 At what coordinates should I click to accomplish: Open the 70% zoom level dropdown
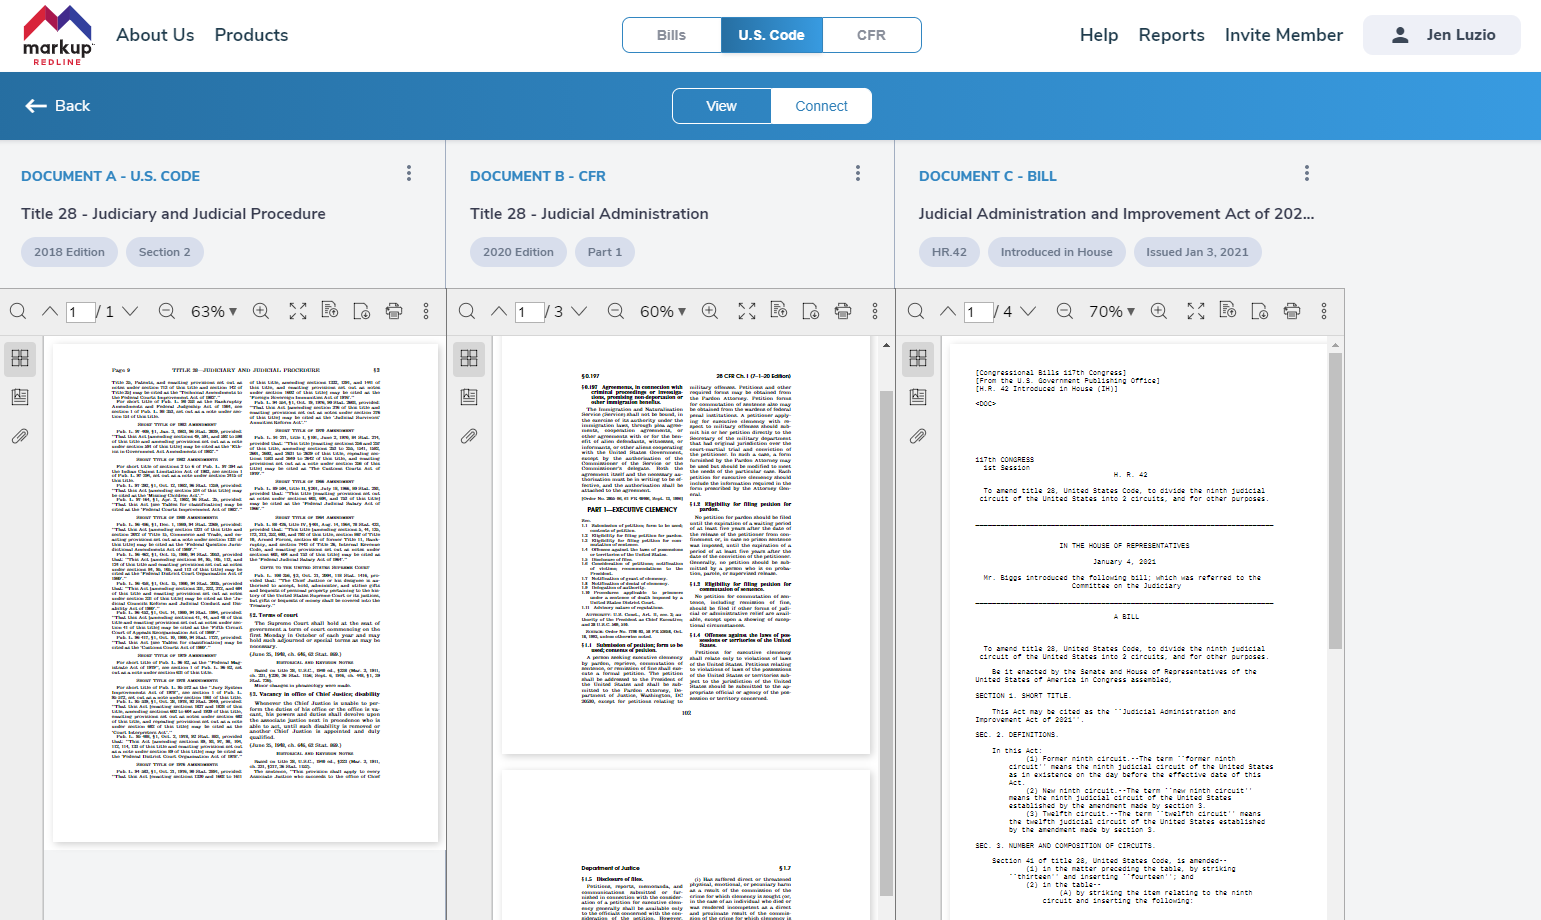pos(1112,311)
